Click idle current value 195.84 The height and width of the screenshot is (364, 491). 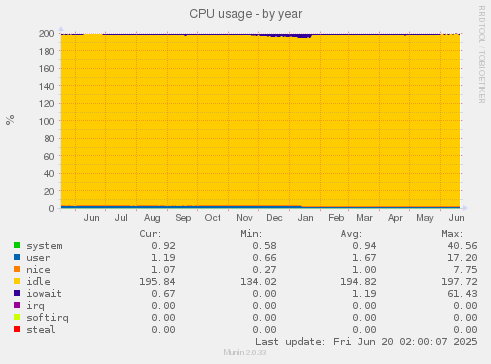(x=157, y=282)
